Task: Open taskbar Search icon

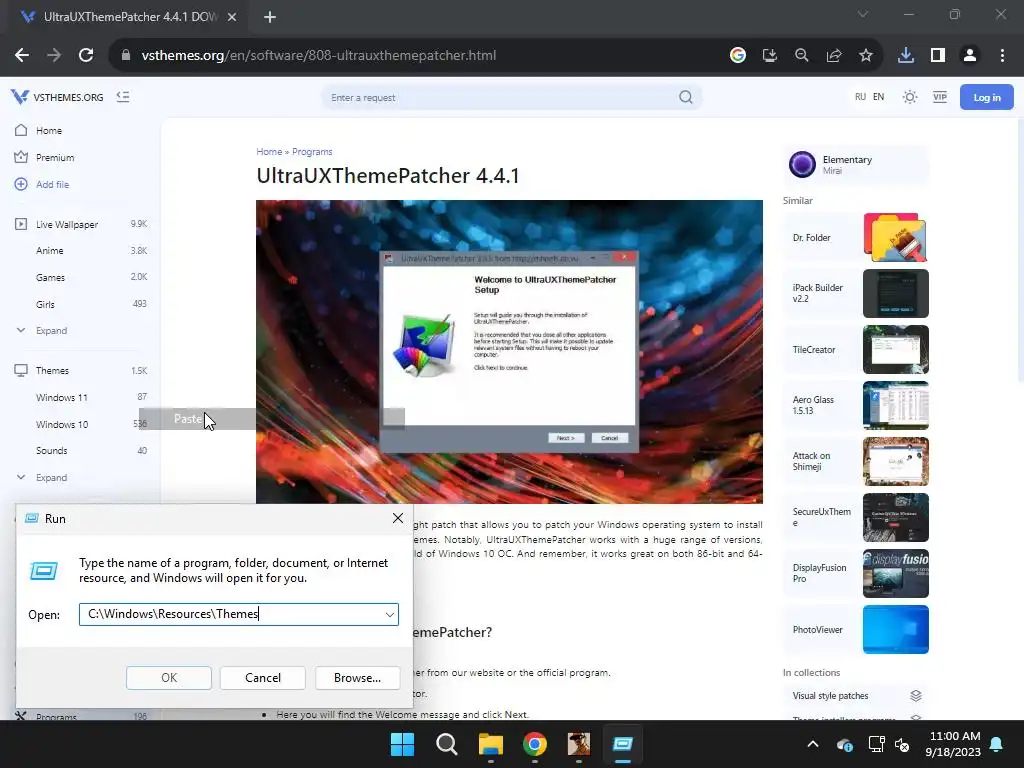Action: [447, 744]
